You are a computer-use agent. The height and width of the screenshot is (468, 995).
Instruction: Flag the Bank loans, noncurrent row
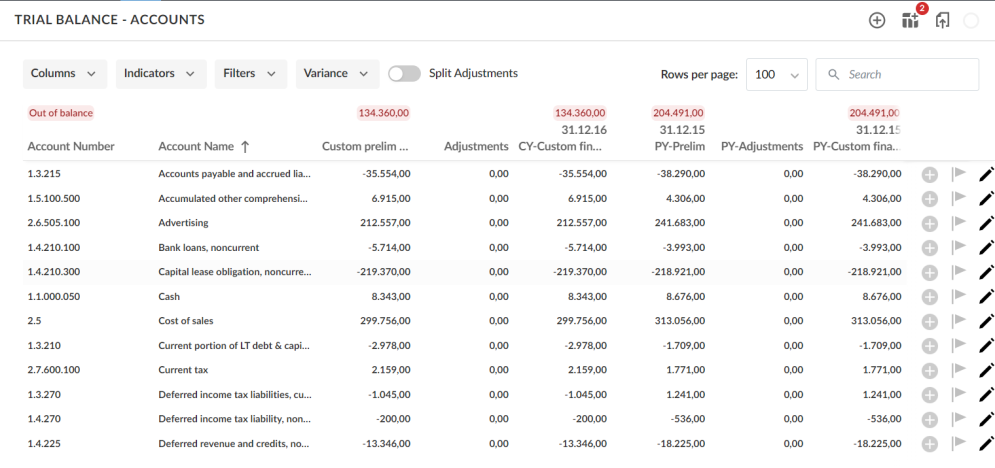pos(958,248)
